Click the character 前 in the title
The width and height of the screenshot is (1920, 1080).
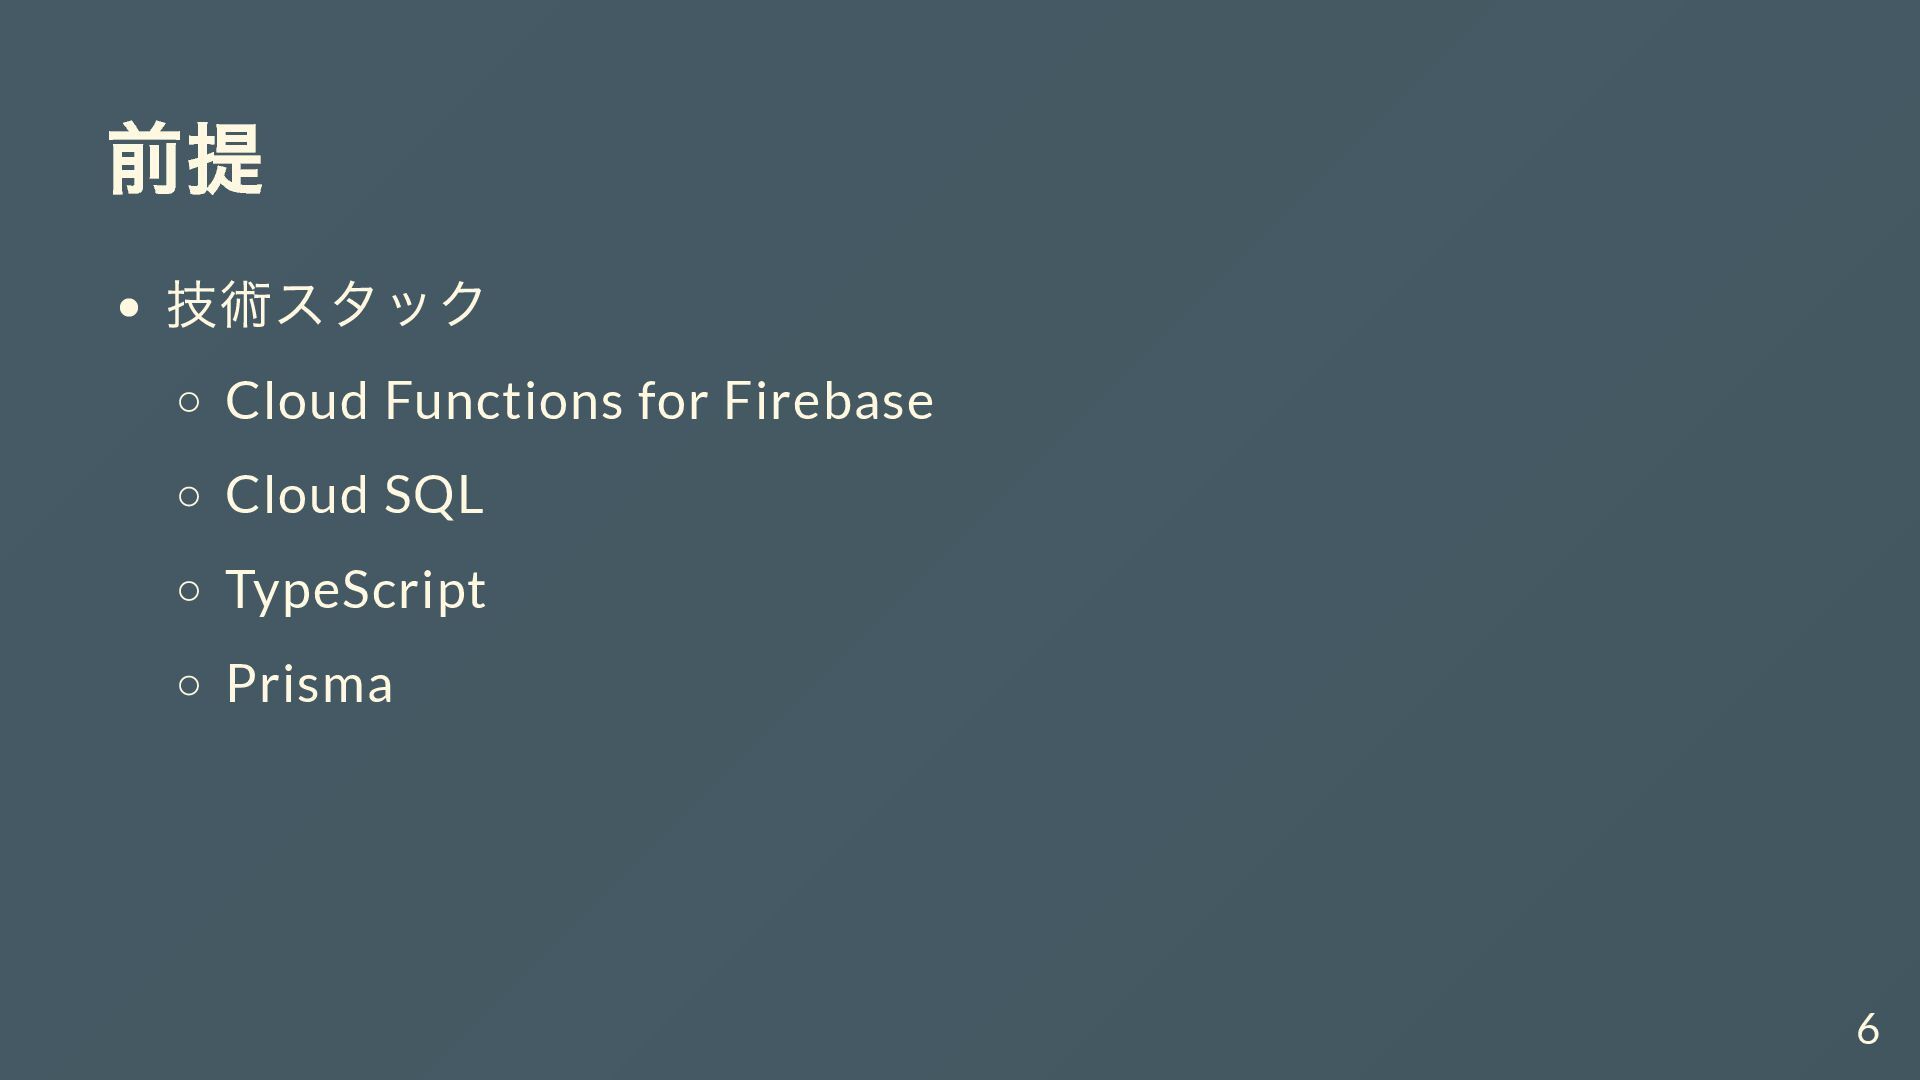tap(146, 159)
